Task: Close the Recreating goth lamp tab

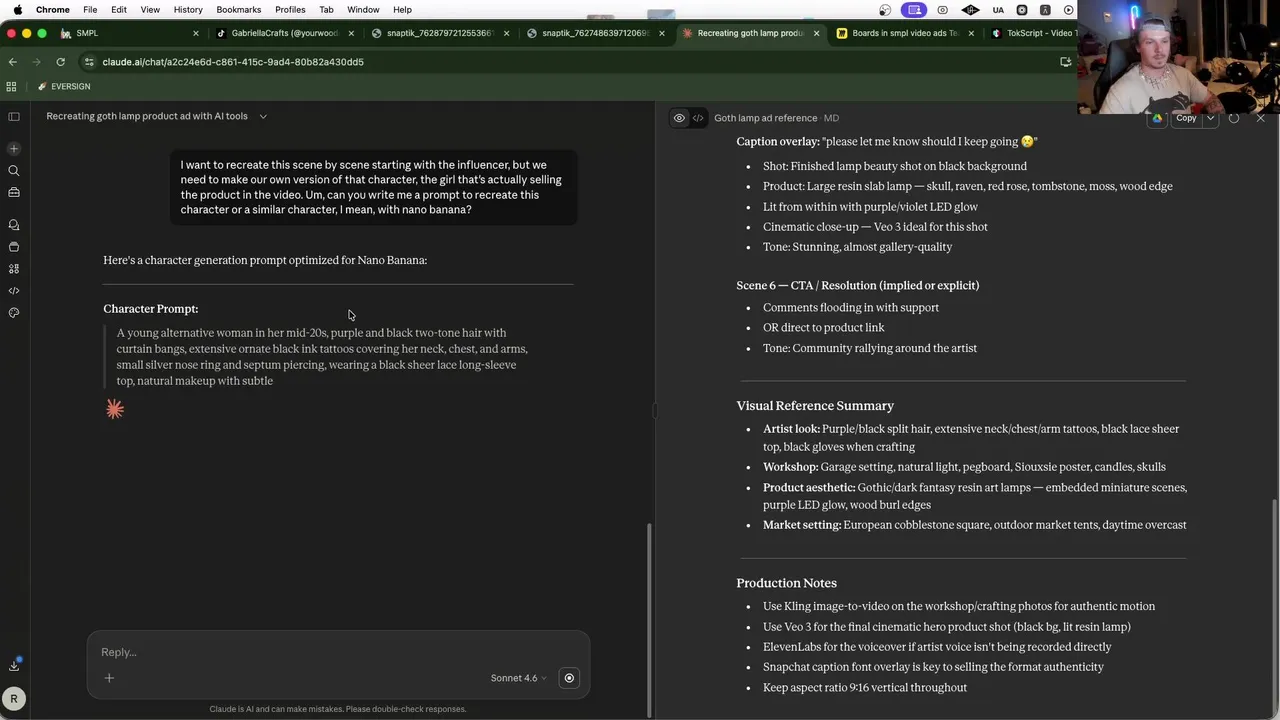Action: tap(816, 33)
